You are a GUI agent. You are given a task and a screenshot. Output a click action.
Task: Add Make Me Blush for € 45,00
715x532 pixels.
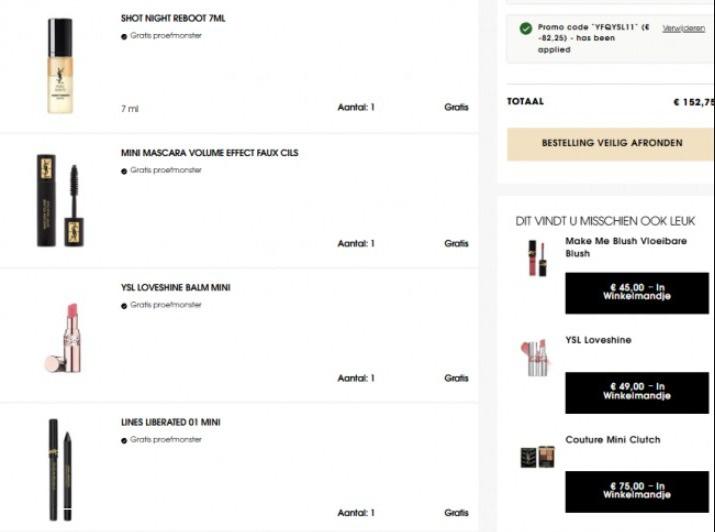click(636, 293)
